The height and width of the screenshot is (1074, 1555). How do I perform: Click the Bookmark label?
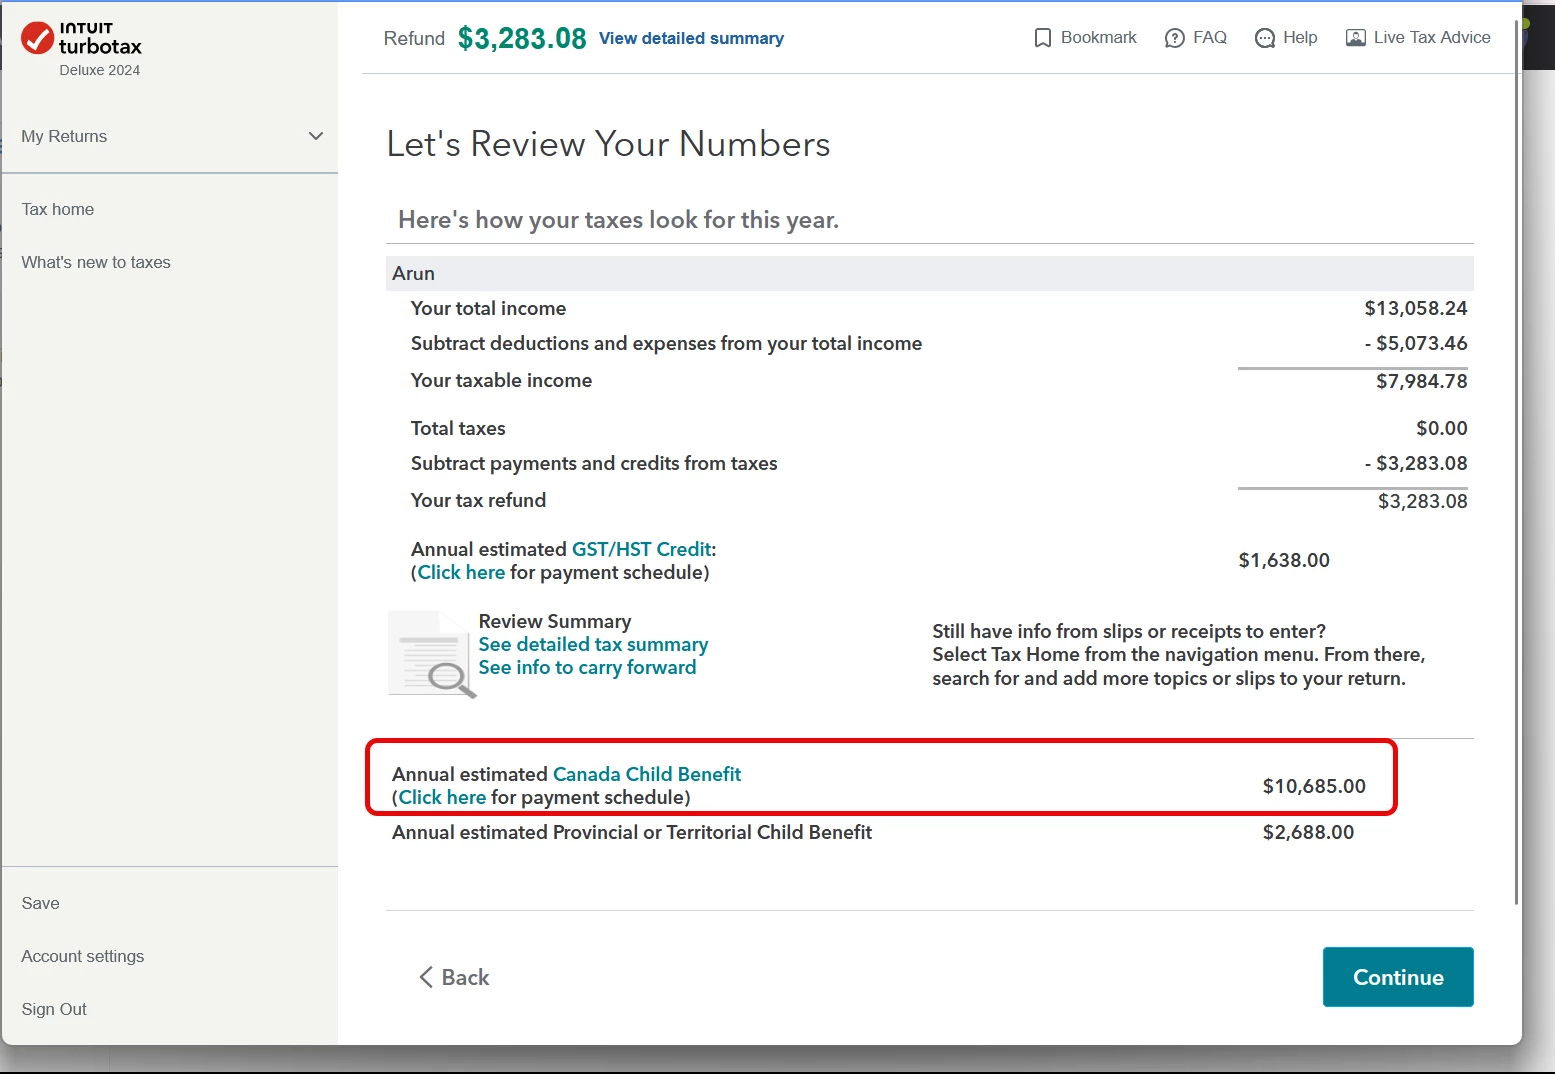click(1098, 37)
